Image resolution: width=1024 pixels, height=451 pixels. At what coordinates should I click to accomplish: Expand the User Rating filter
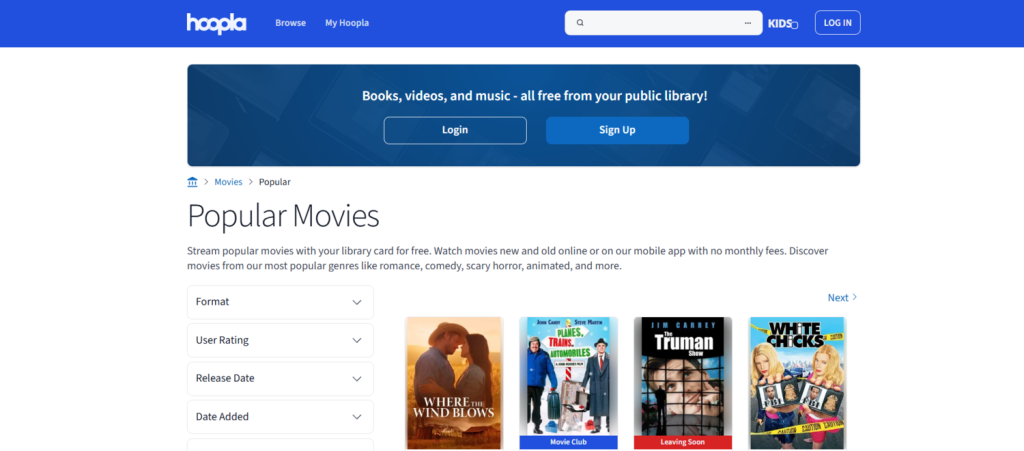point(280,340)
